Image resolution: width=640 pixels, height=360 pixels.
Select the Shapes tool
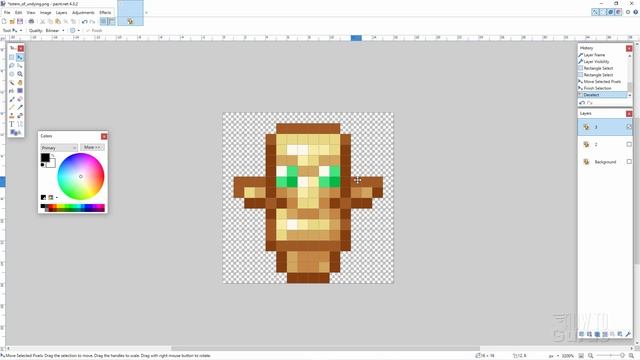(15, 132)
